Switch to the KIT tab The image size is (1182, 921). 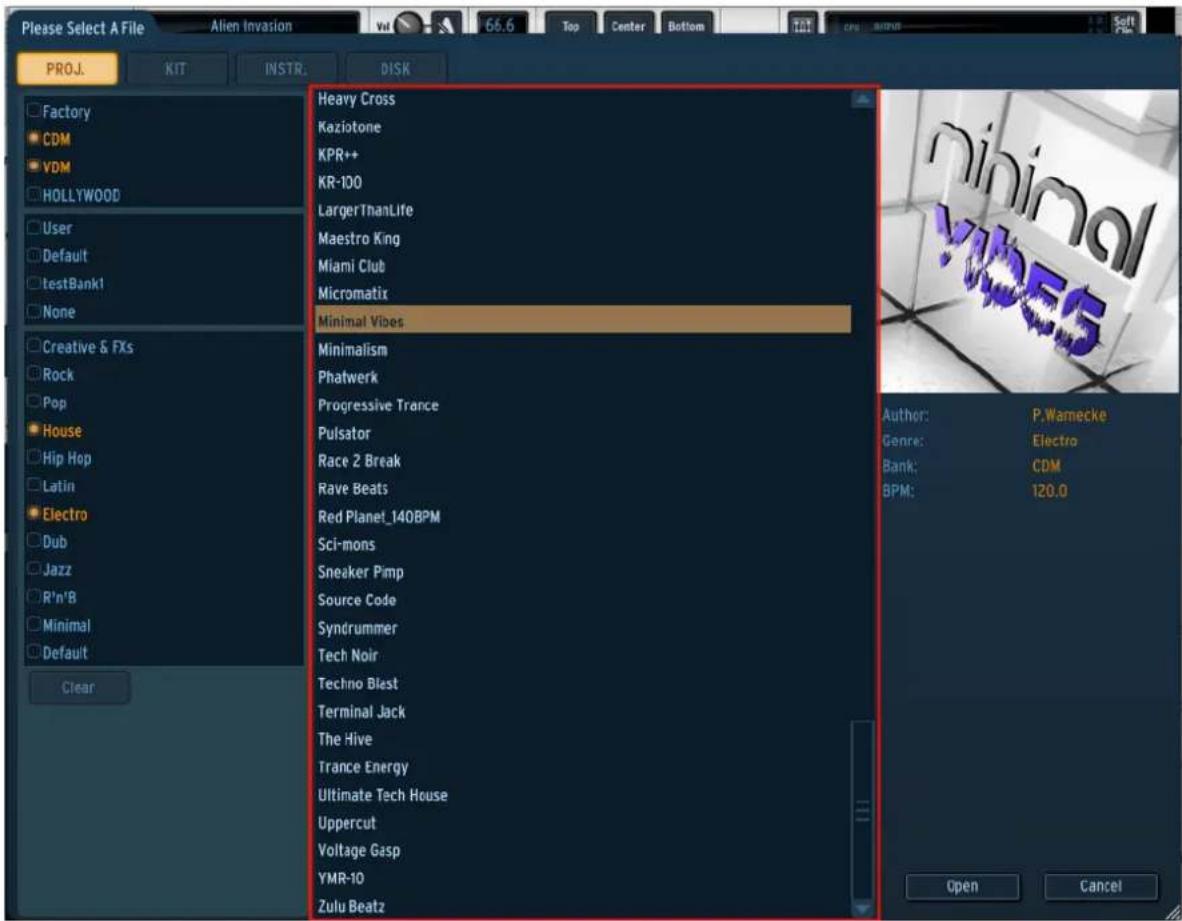tap(176, 69)
